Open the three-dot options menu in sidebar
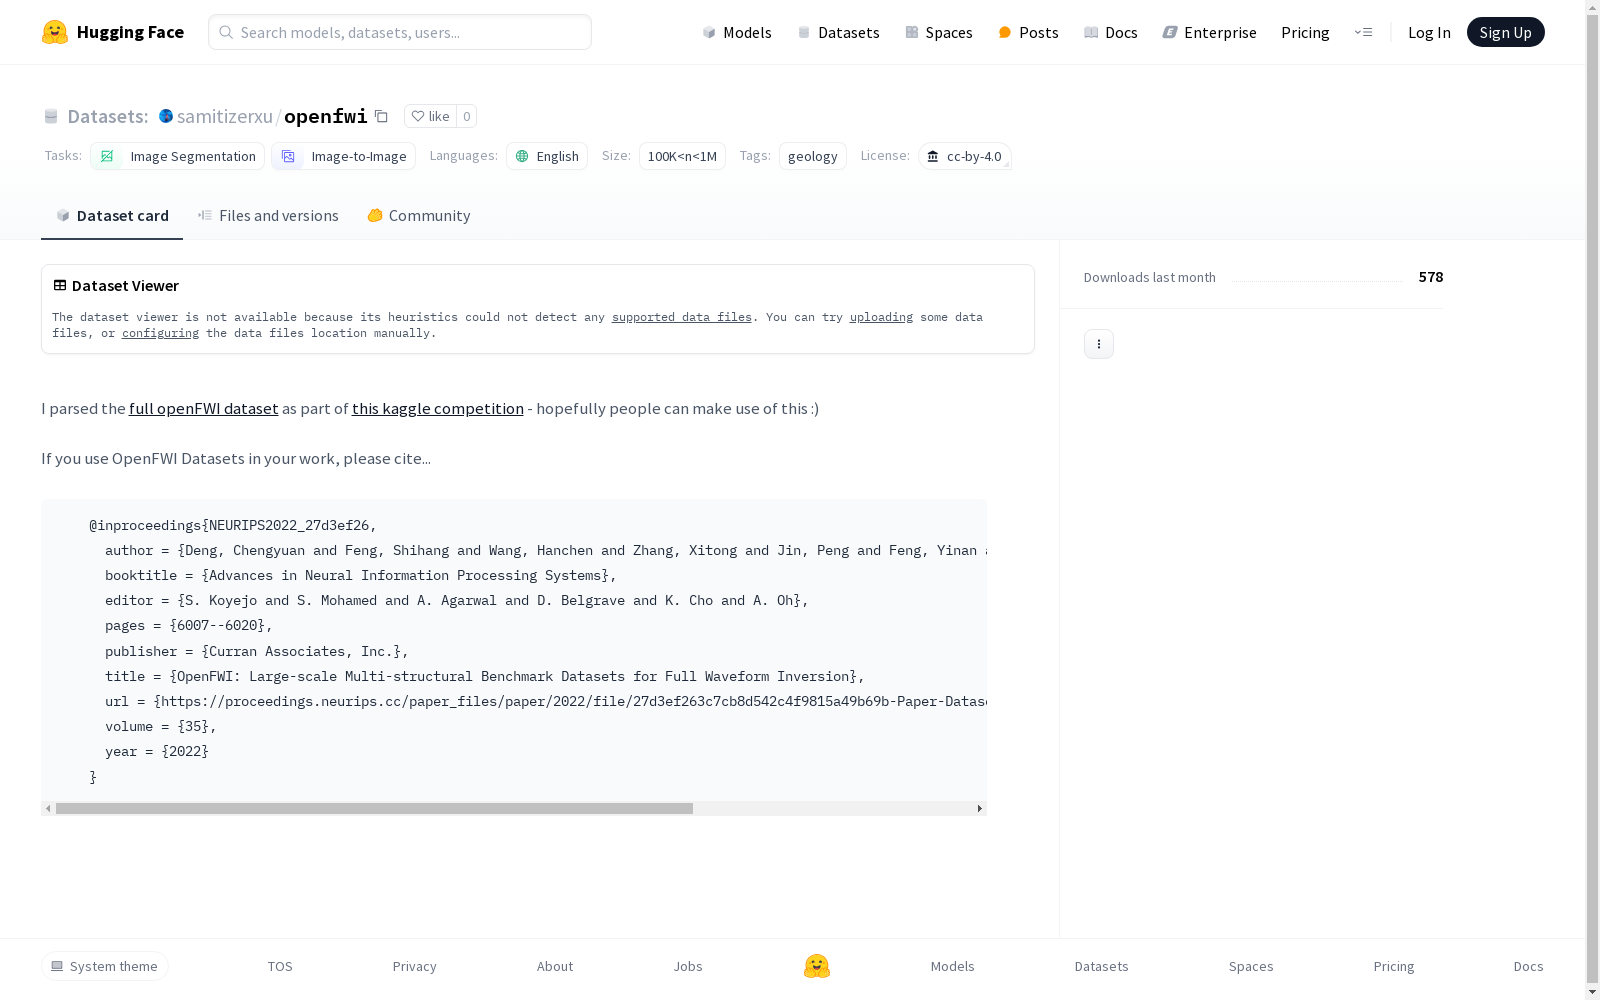Image resolution: width=1600 pixels, height=1000 pixels. click(1098, 344)
